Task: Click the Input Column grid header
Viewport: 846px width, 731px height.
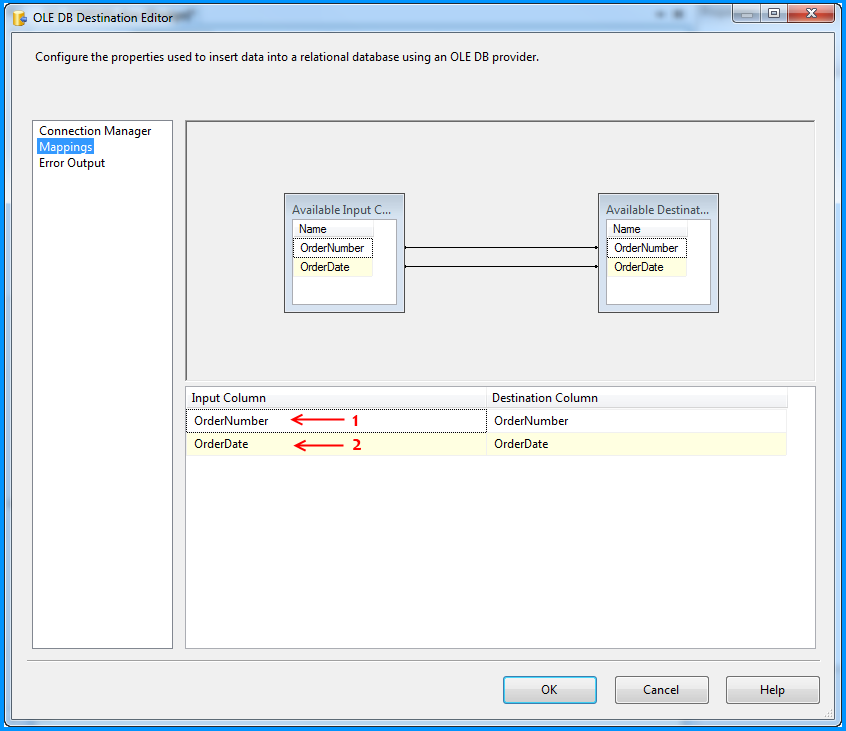Action: pos(336,398)
